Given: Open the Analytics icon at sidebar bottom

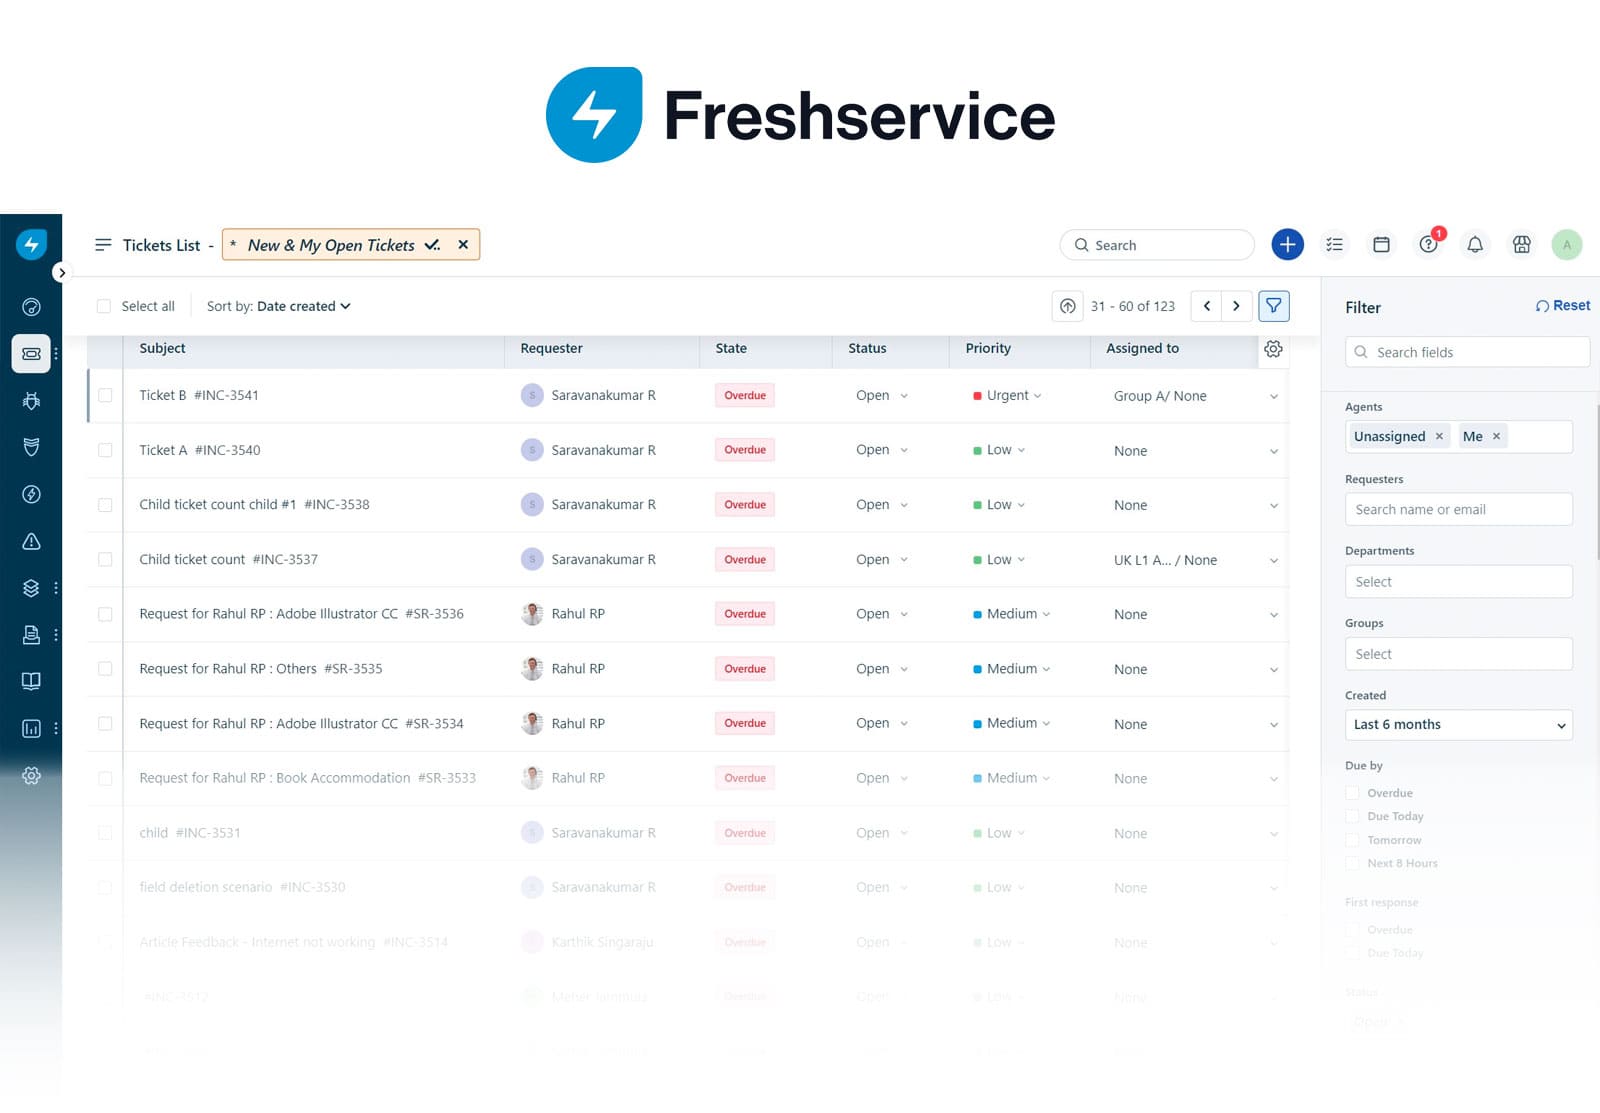Looking at the screenshot, I should coord(31,728).
